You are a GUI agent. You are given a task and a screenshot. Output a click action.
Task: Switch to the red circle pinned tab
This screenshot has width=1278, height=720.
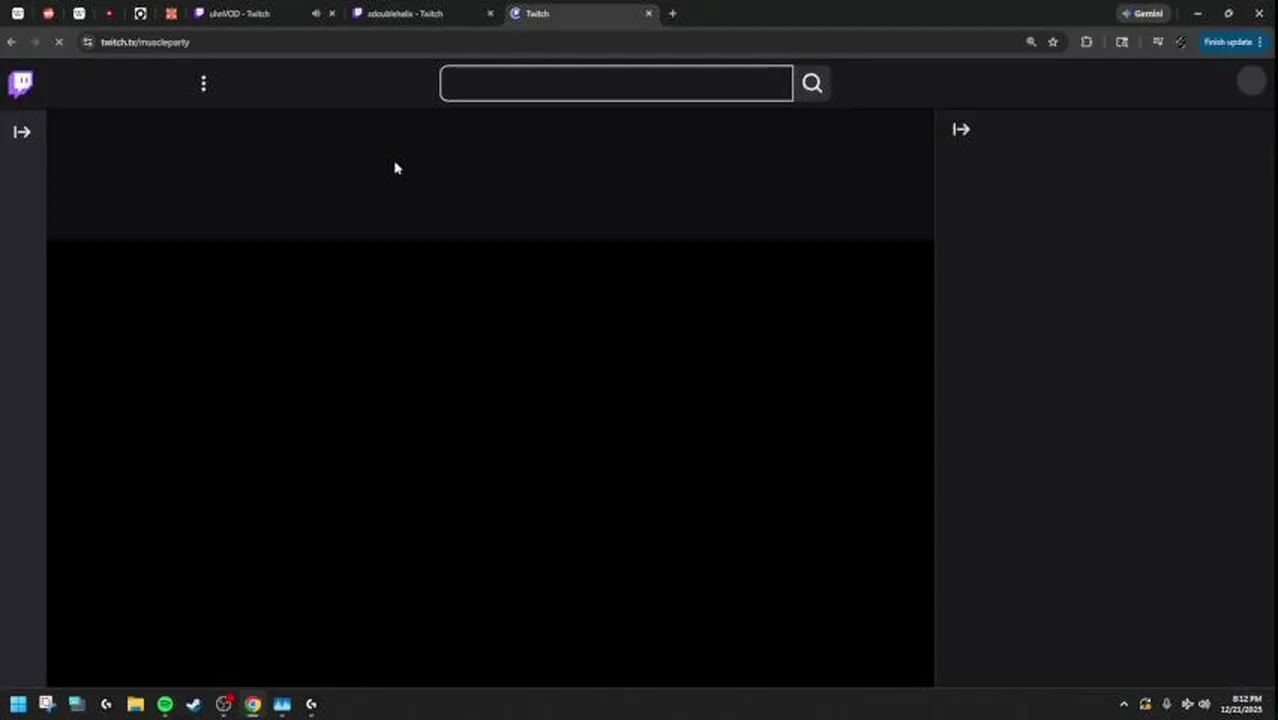(x=48, y=14)
